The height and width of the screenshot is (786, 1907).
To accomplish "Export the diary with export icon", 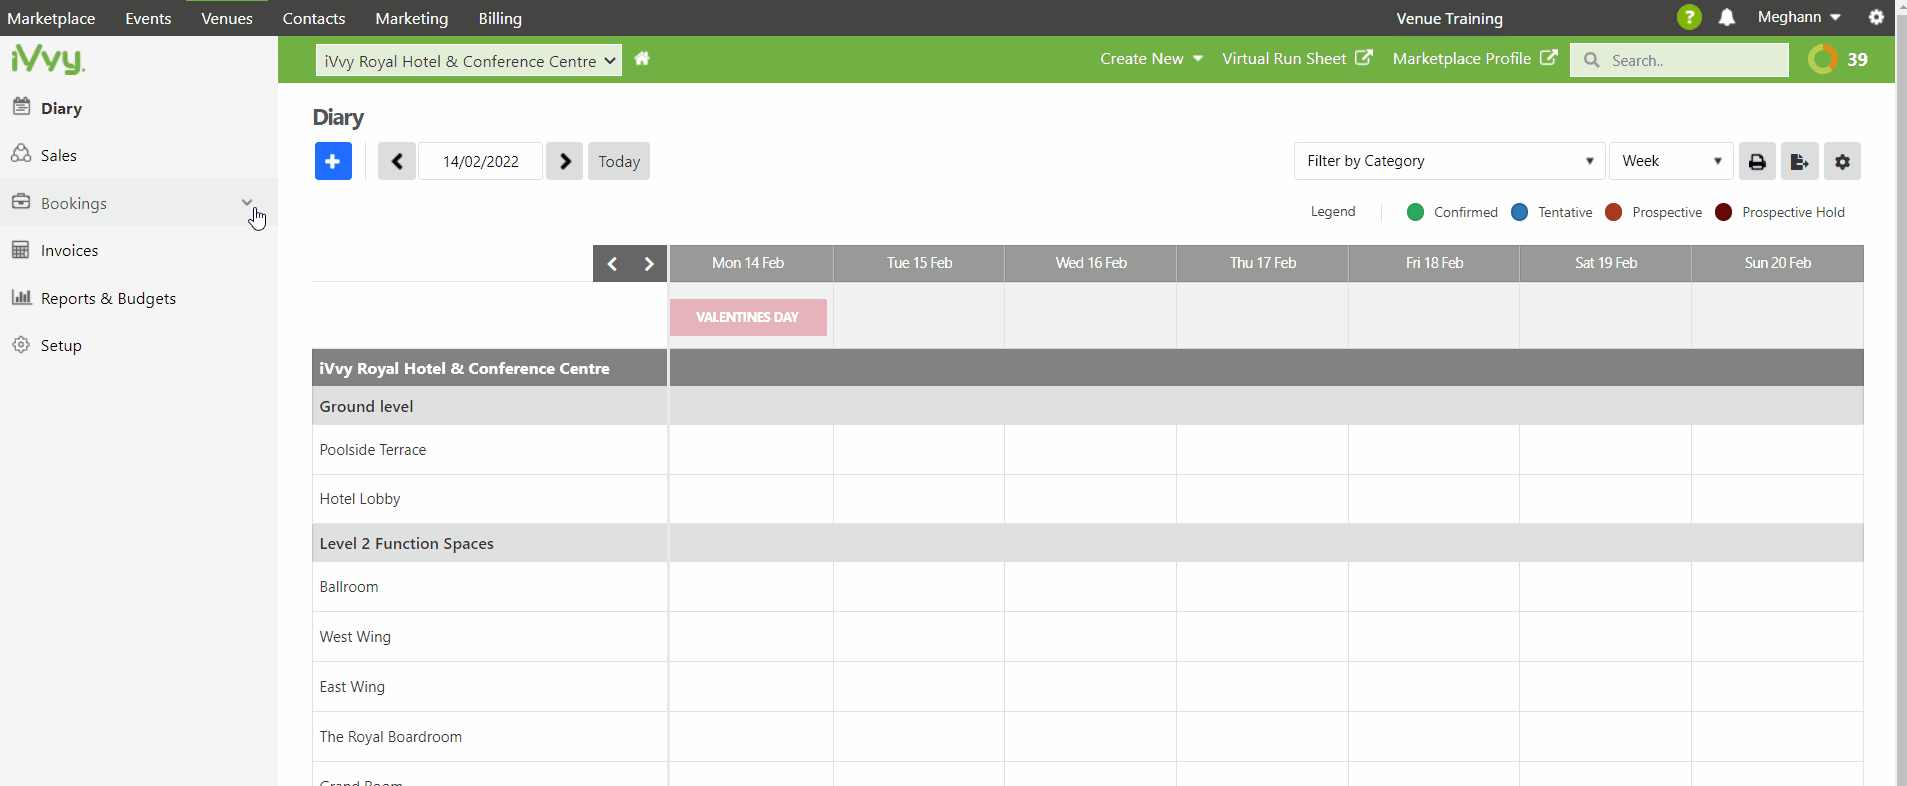I will coord(1800,161).
